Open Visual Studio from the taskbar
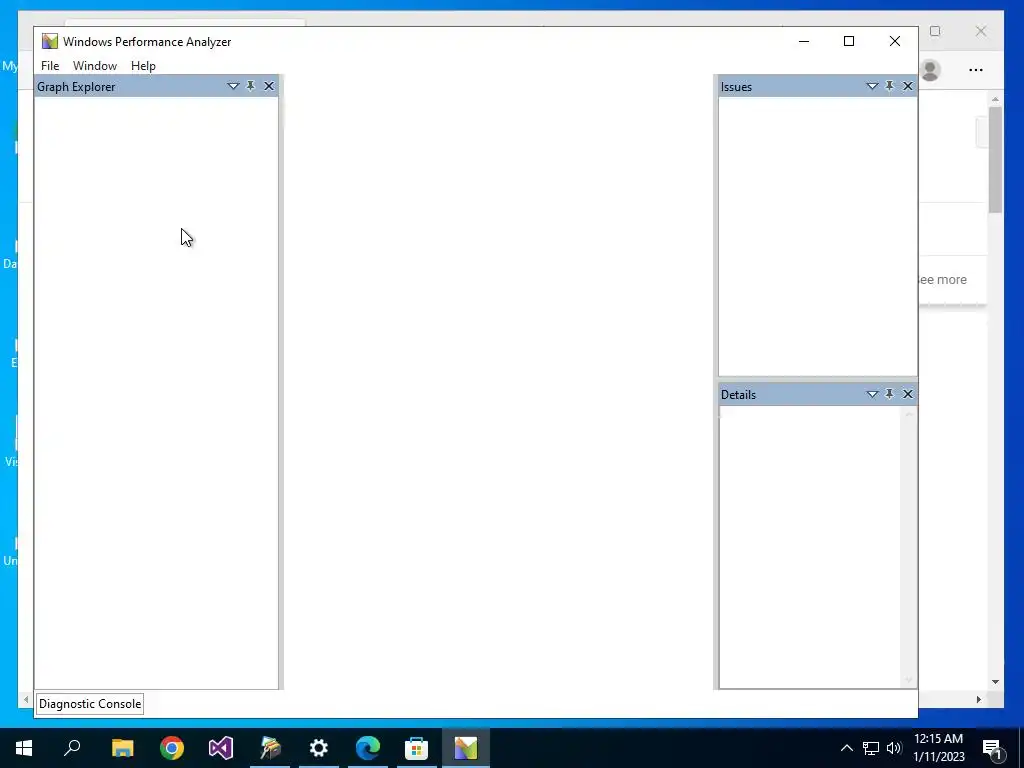The width and height of the screenshot is (1024, 768). 221,748
